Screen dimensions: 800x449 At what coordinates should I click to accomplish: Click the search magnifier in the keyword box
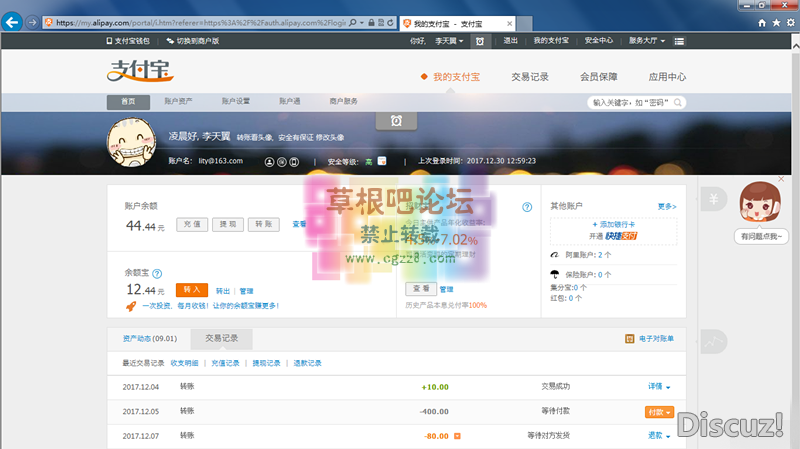tap(678, 103)
